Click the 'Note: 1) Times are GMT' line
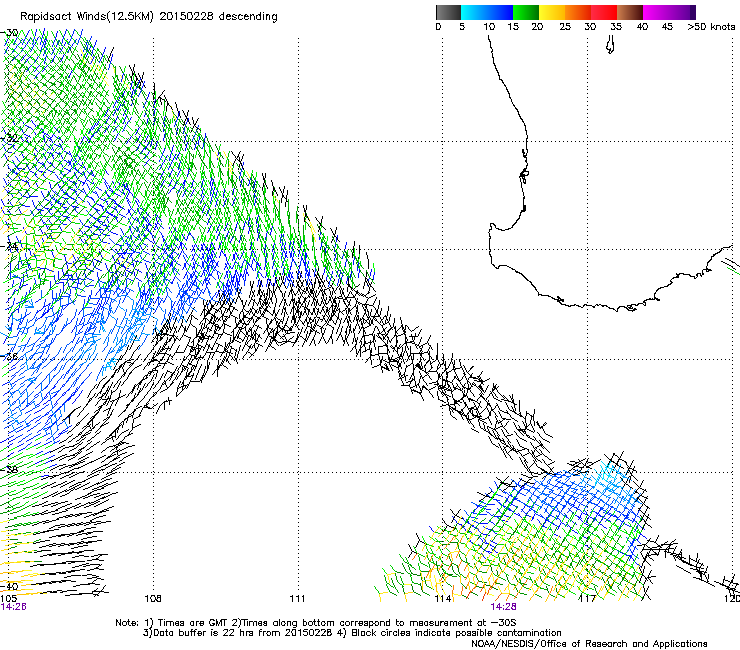This screenshot has width=740, height=650. (315, 623)
